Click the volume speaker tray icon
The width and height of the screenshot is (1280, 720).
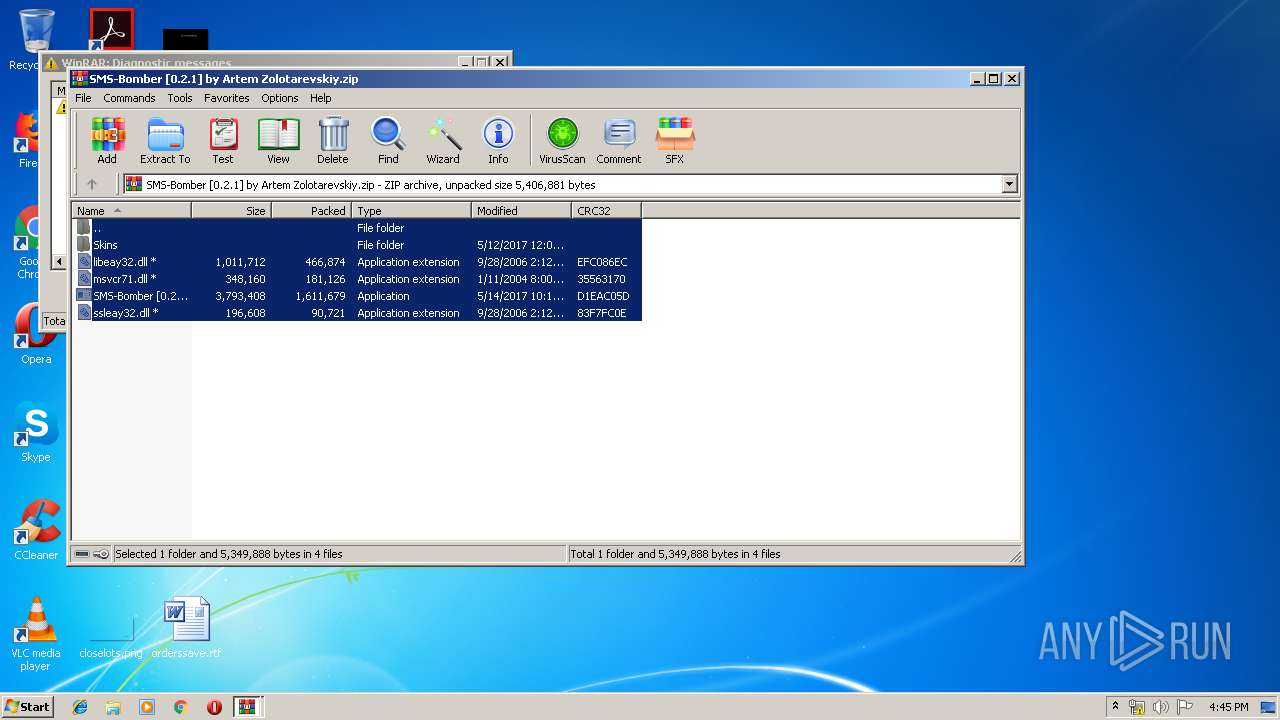coord(1160,707)
